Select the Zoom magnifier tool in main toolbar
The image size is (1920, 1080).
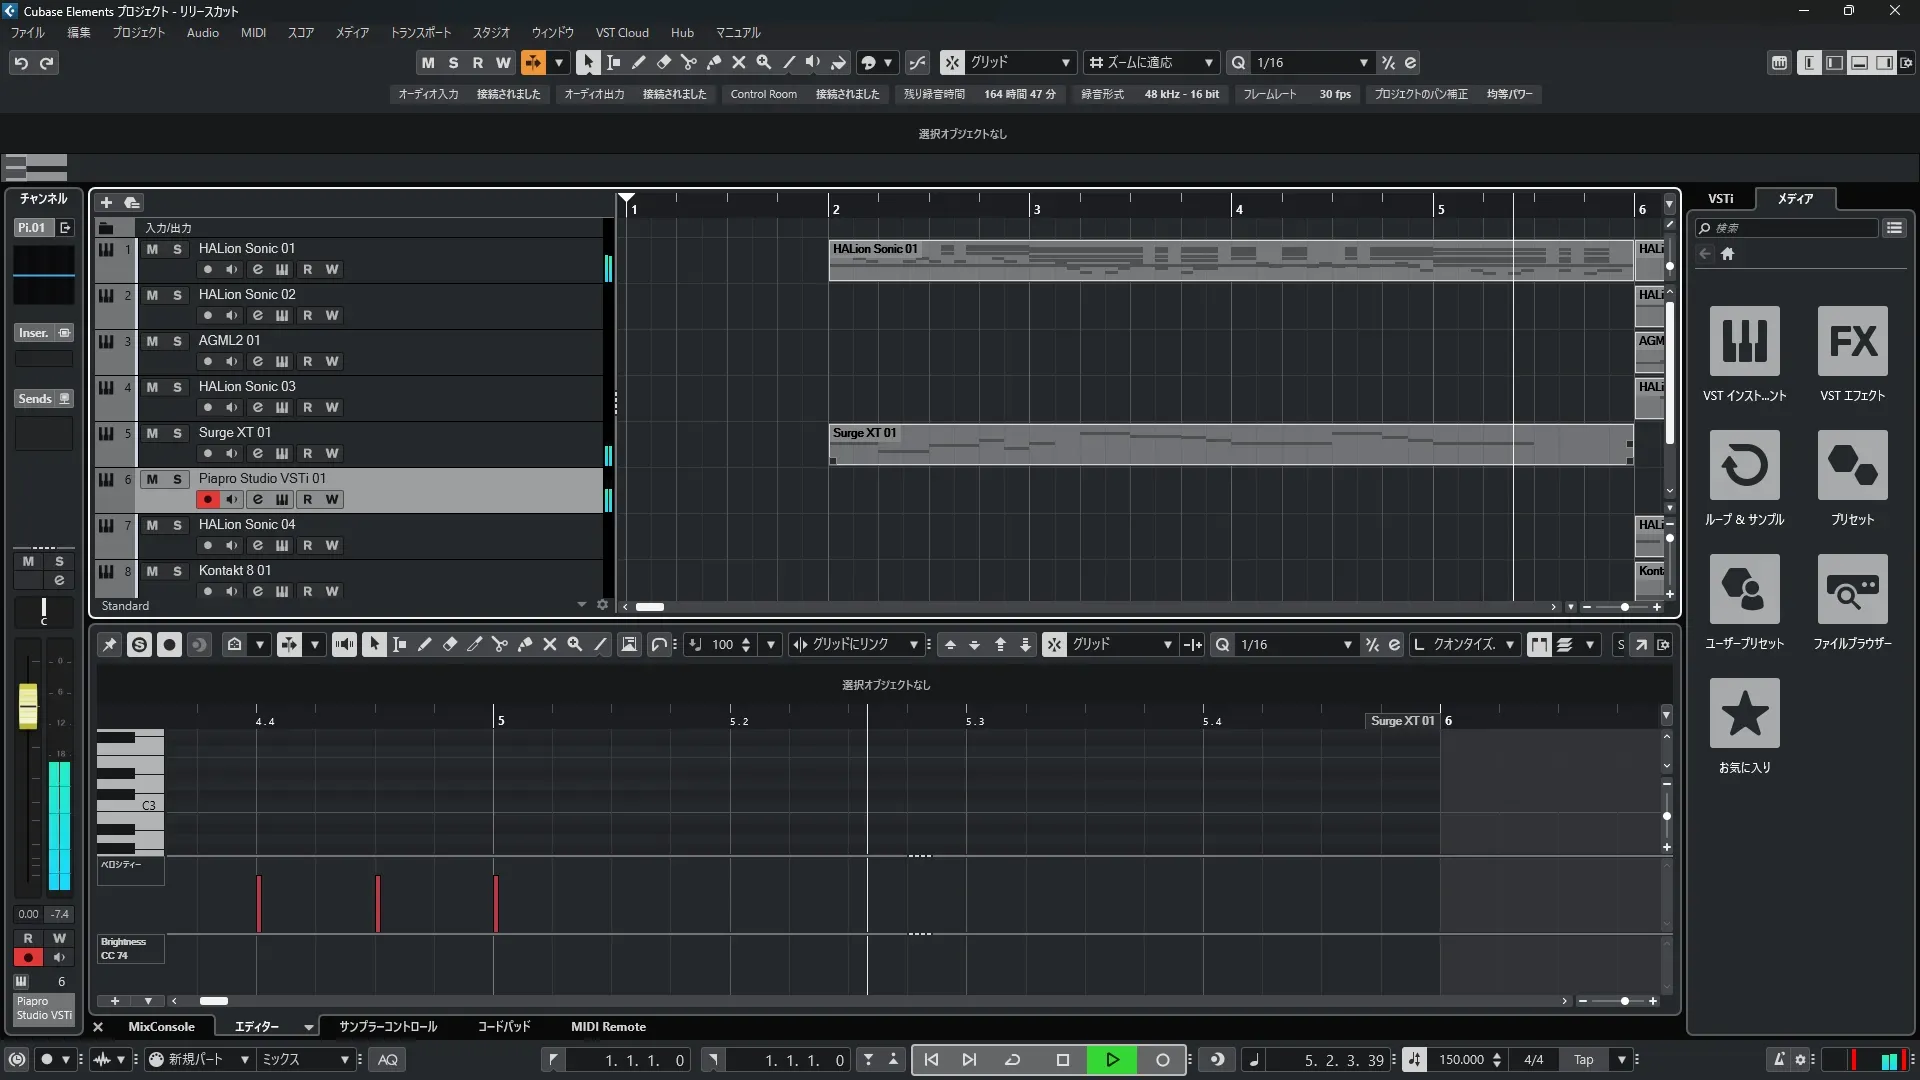(x=764, y=62)
